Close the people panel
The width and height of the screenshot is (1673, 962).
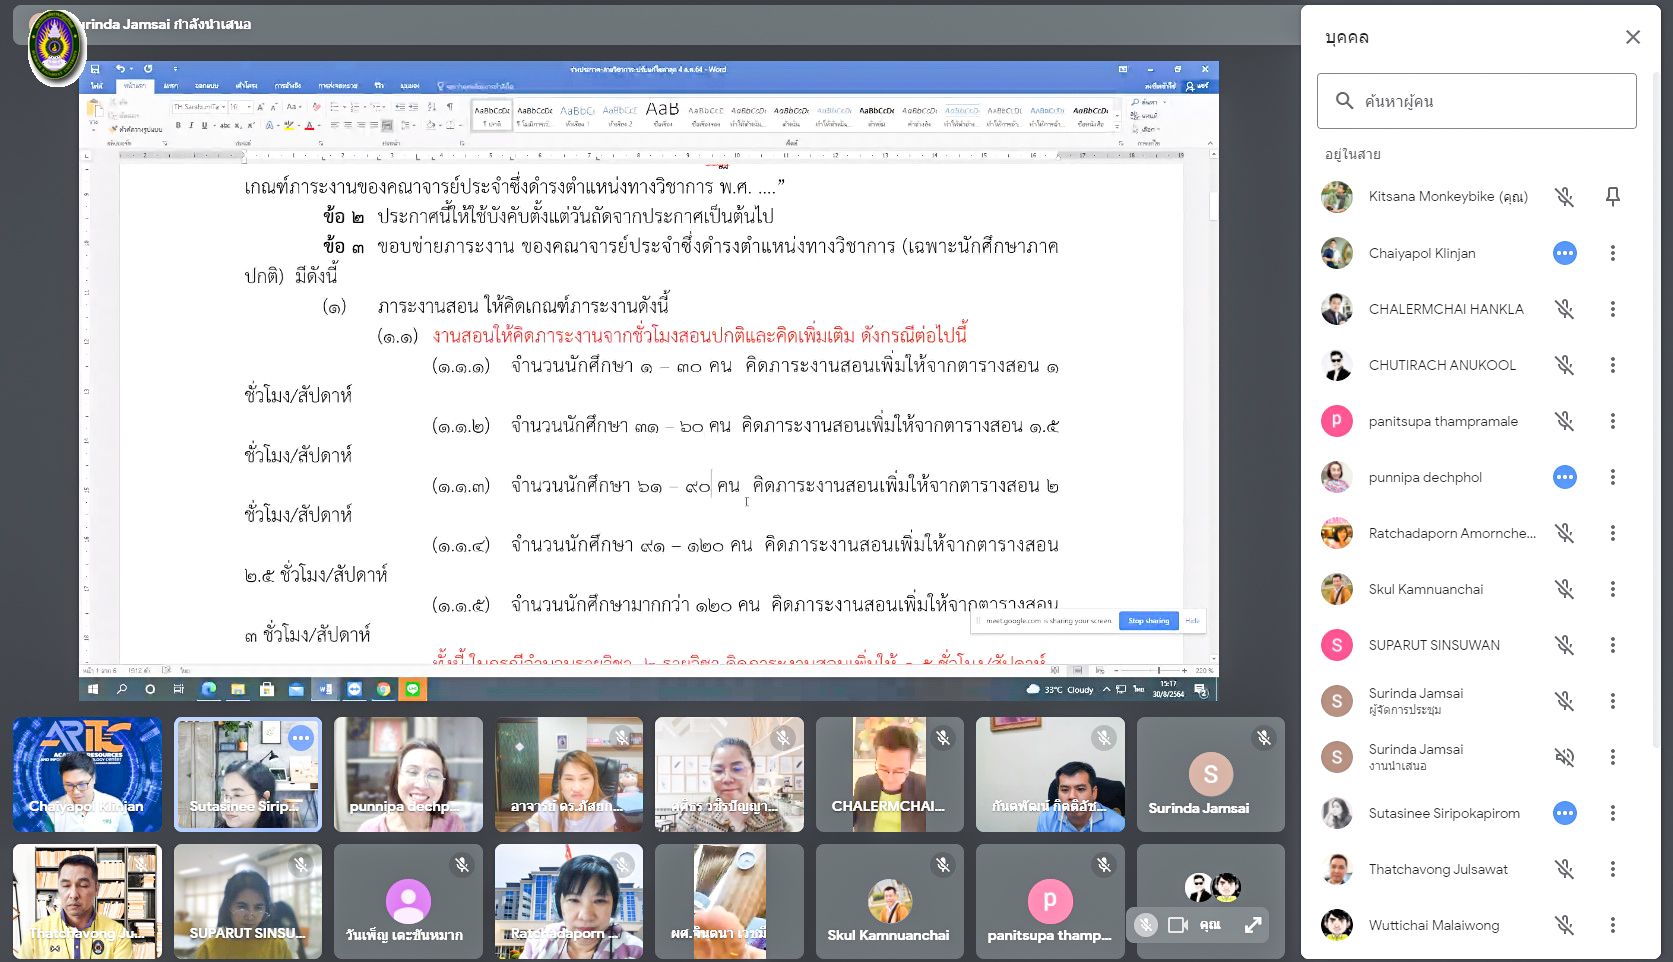(1632, 37)
